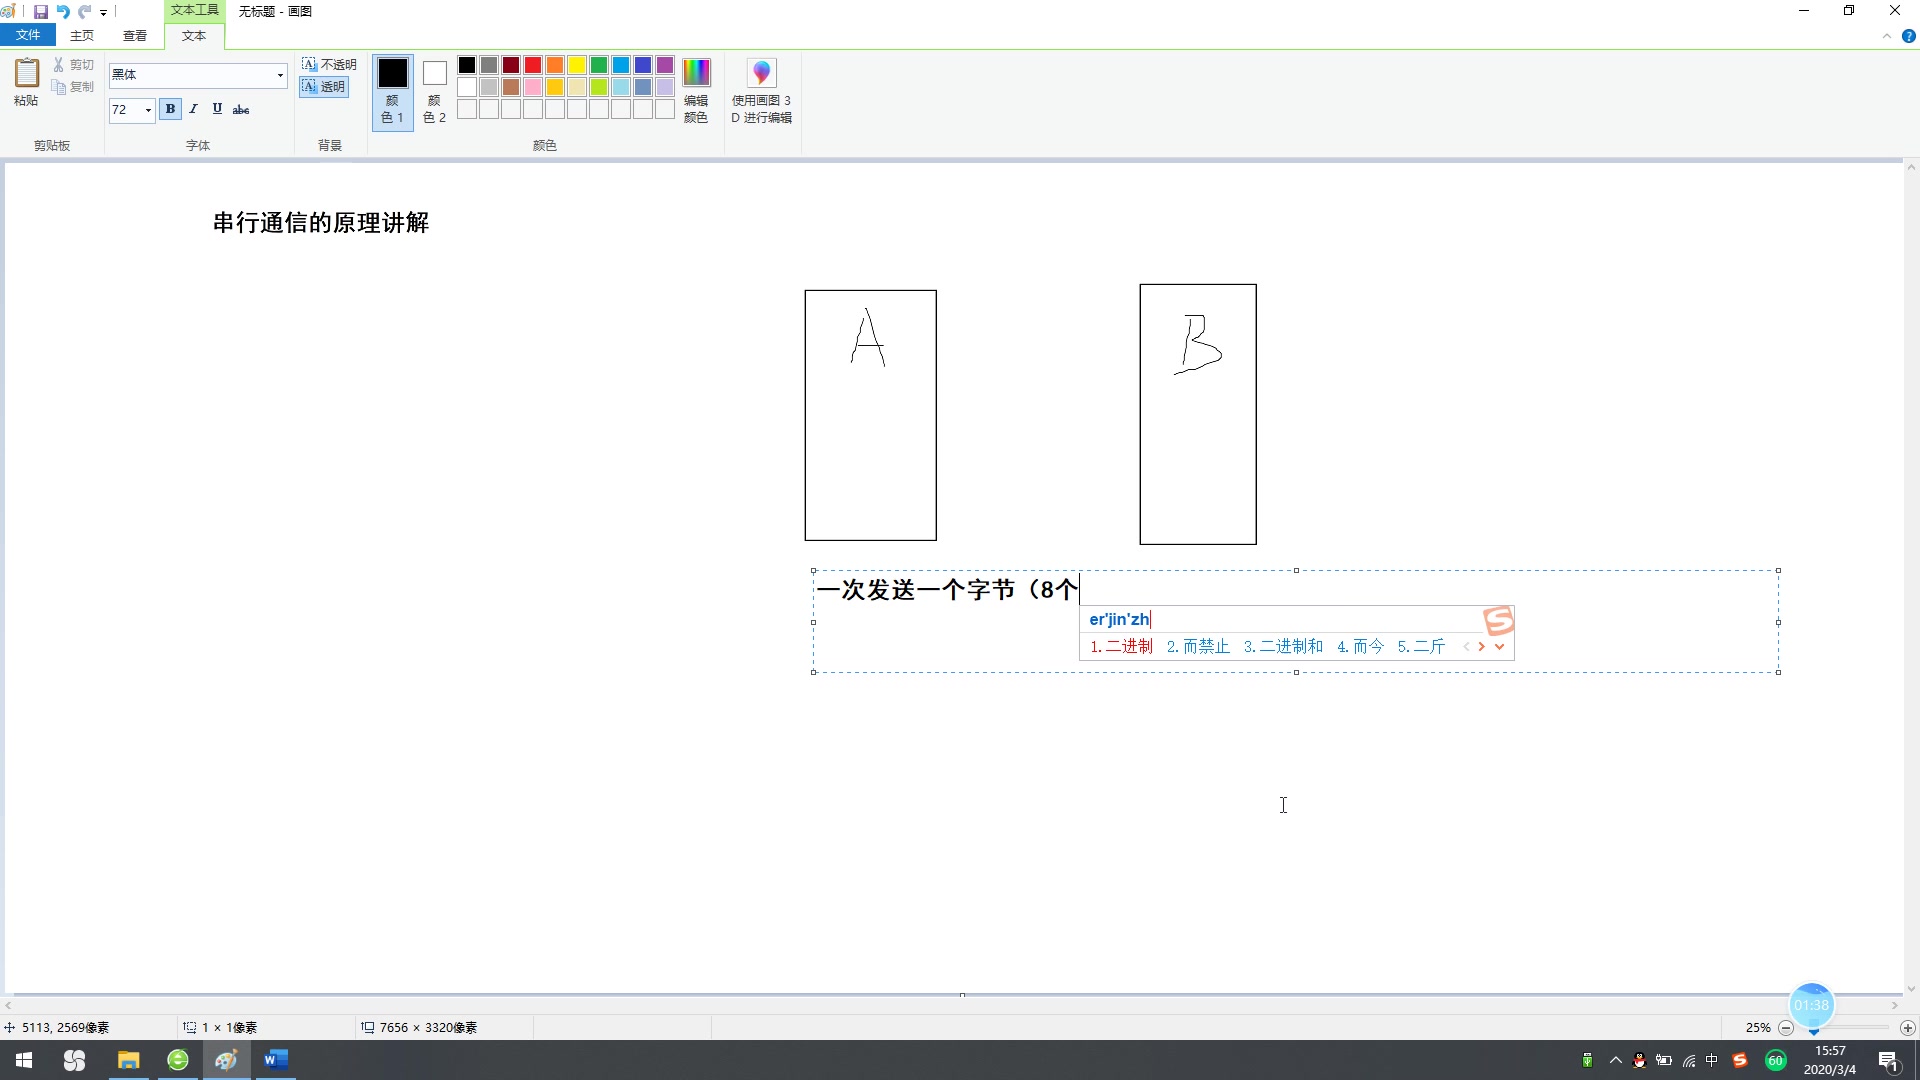This screenshot has height=1080, width=1920.
Task: Click the vertical scrollbar down arrow
Action: point(1911,988)
